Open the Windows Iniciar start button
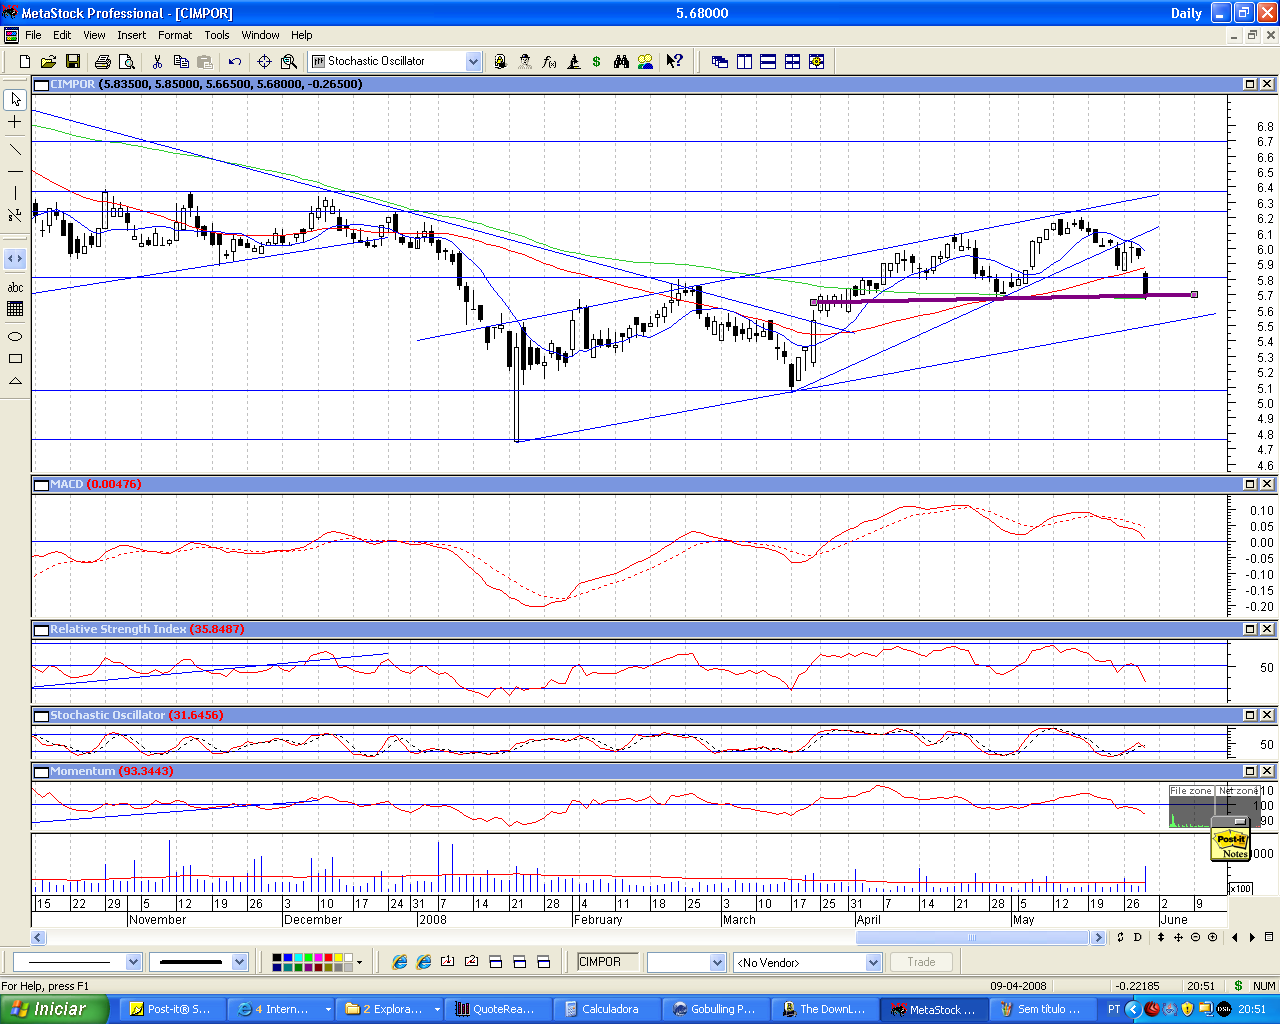This screenshot has width=1280, height=1024. (54, 1009)
